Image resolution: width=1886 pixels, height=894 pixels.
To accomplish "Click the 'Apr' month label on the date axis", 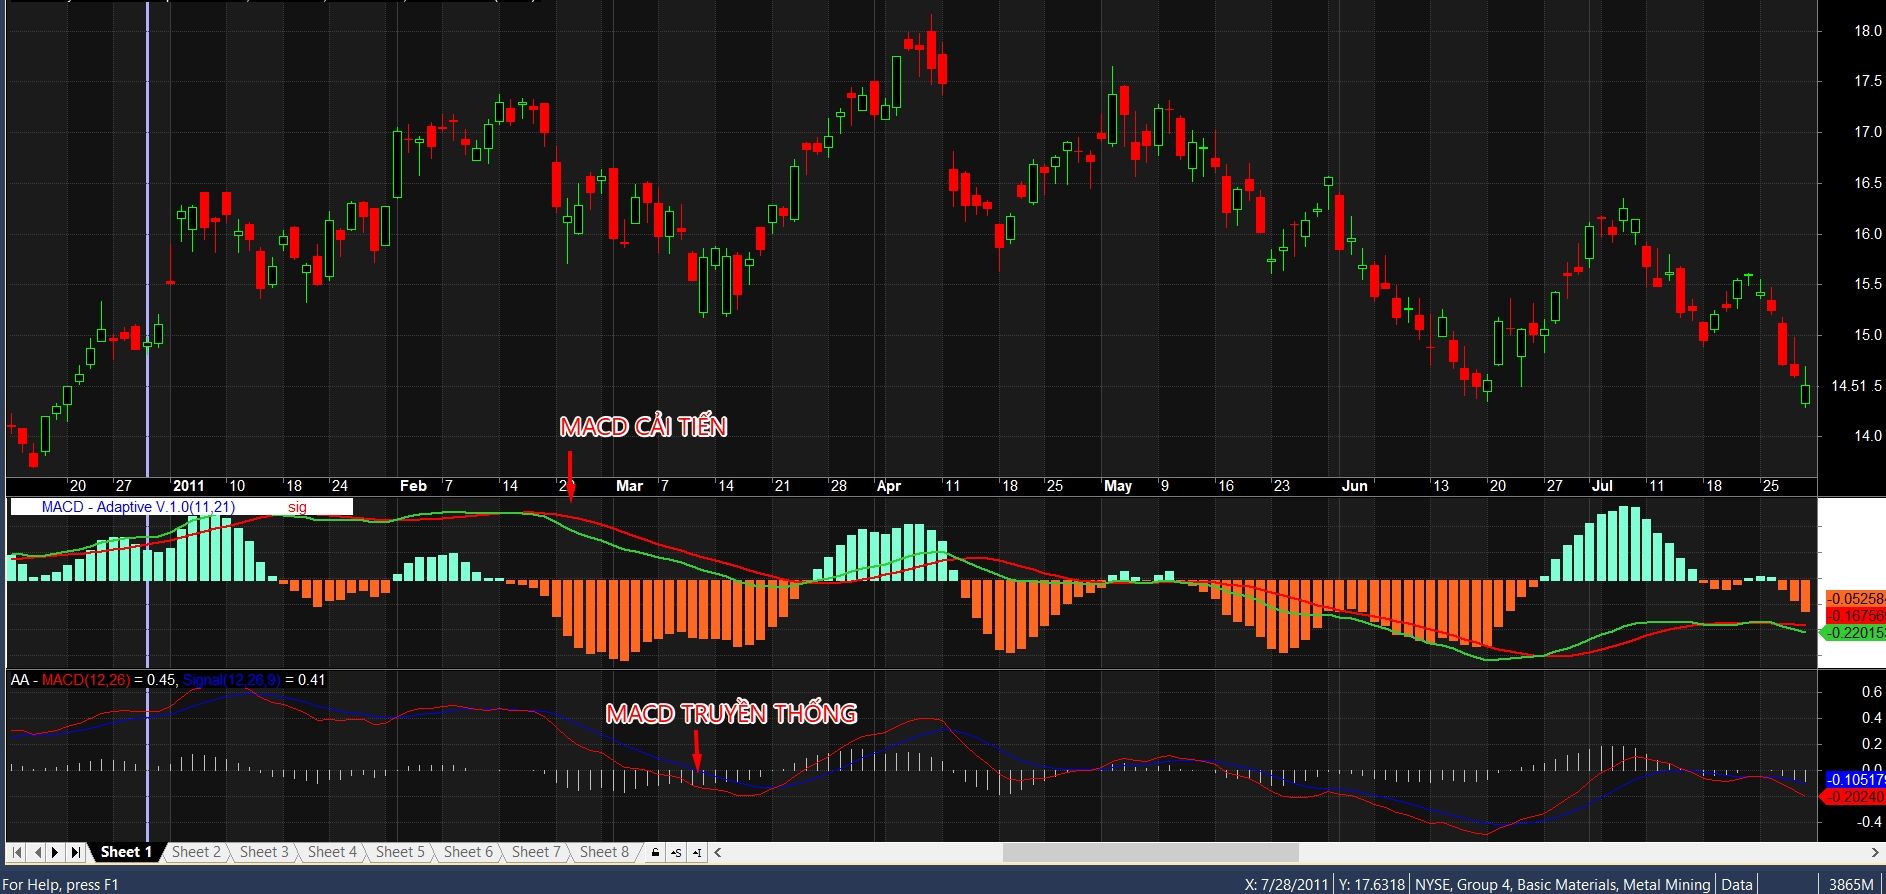I will [x=888, y=486].
